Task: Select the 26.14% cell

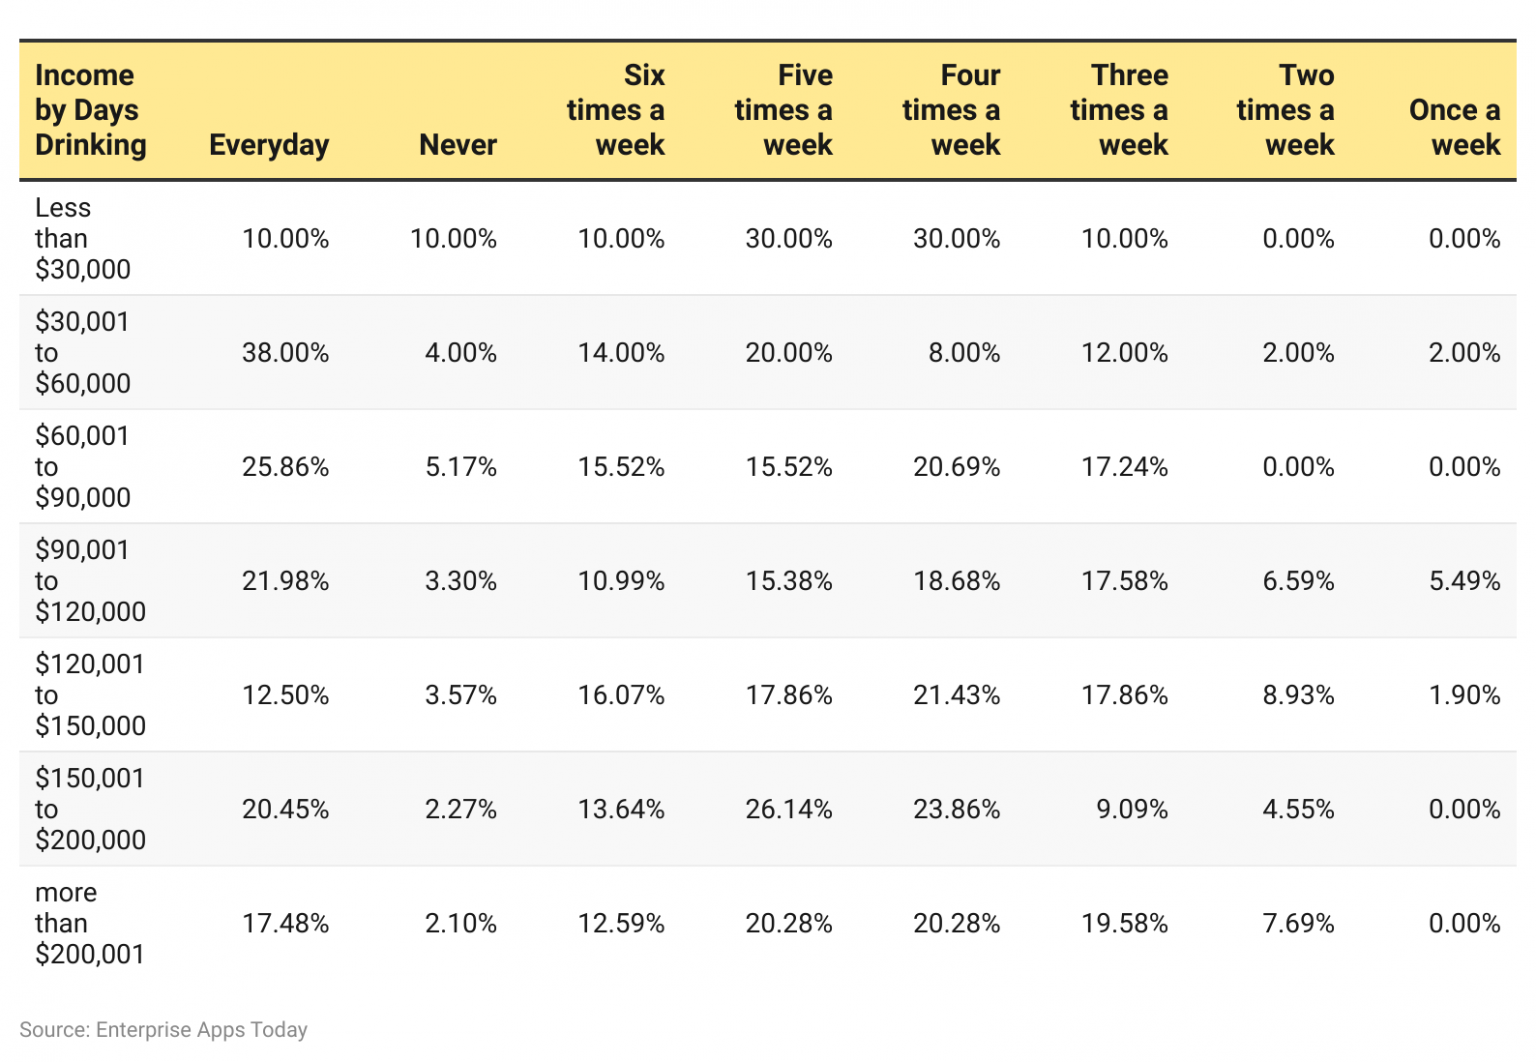Action: click(x=789, y=808)
